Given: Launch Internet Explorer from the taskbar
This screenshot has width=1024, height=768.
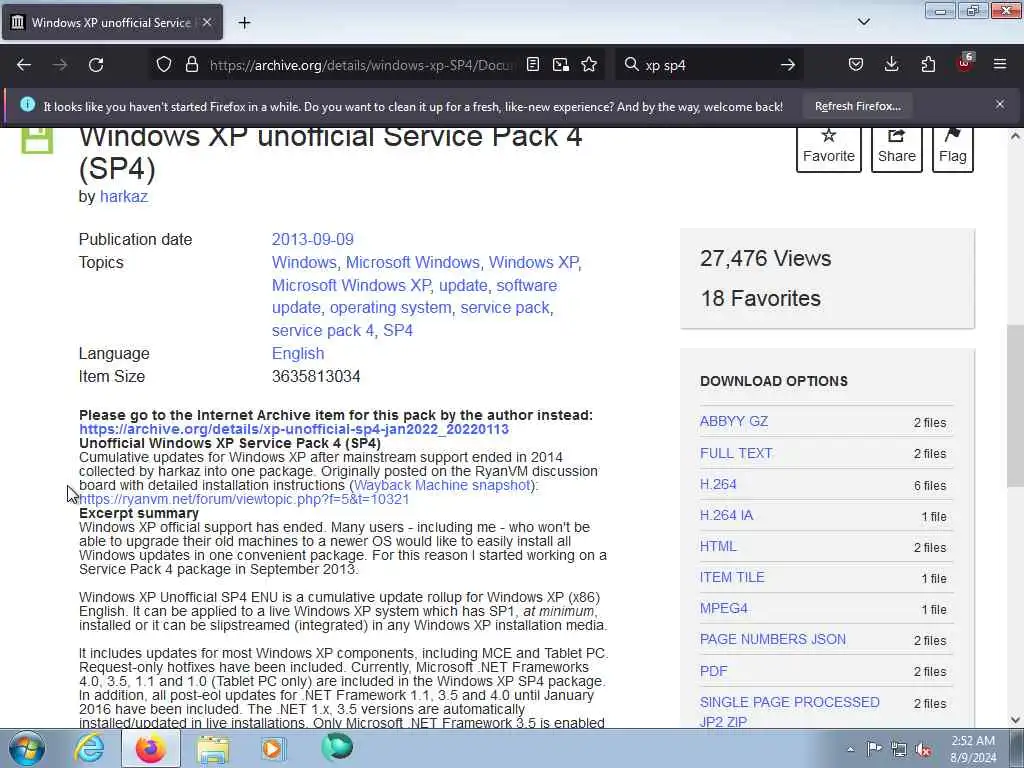Looking at the screenshot, I should pyautogui.click(x=89, y=748).
